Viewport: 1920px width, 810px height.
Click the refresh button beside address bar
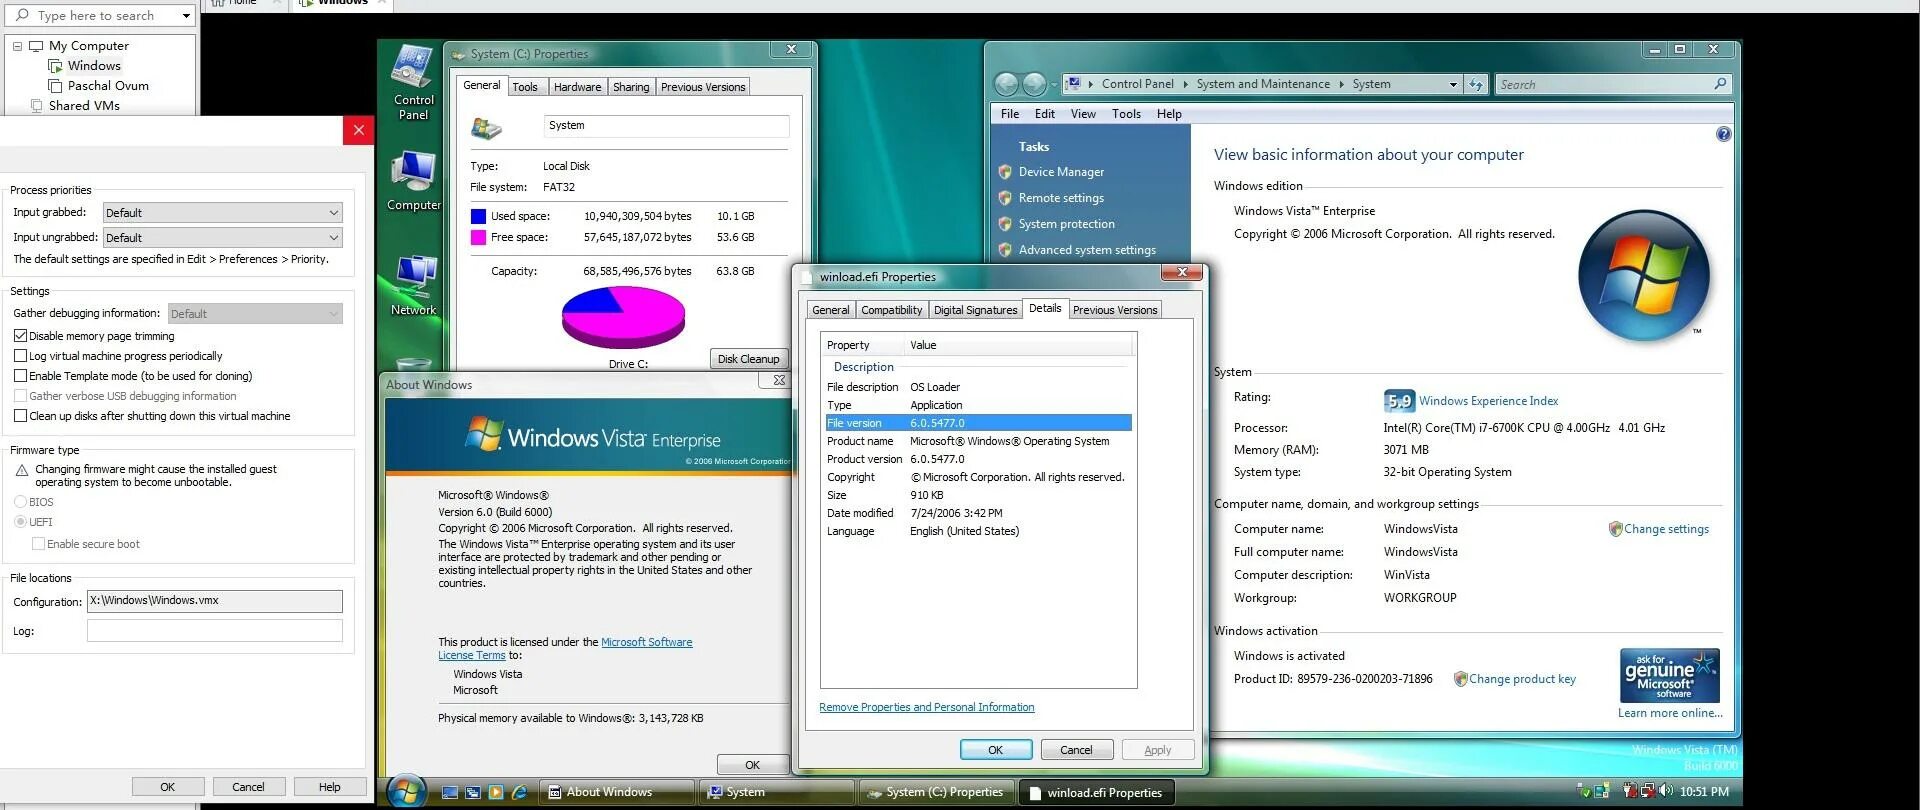pyautogui.click(x=1476, y=84)
